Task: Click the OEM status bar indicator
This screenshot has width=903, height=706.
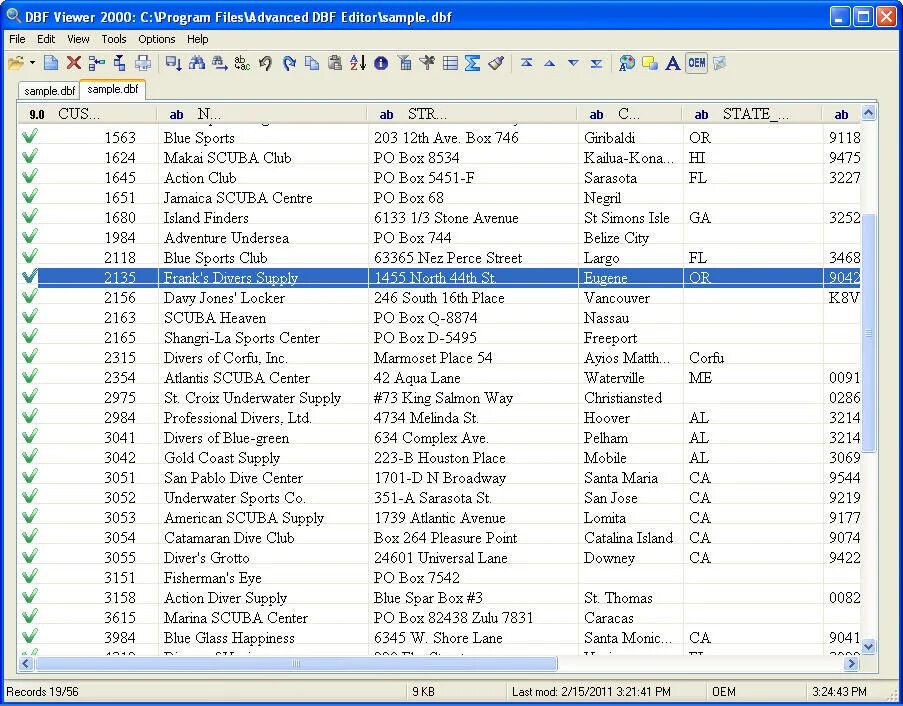Action: (723, 692)
